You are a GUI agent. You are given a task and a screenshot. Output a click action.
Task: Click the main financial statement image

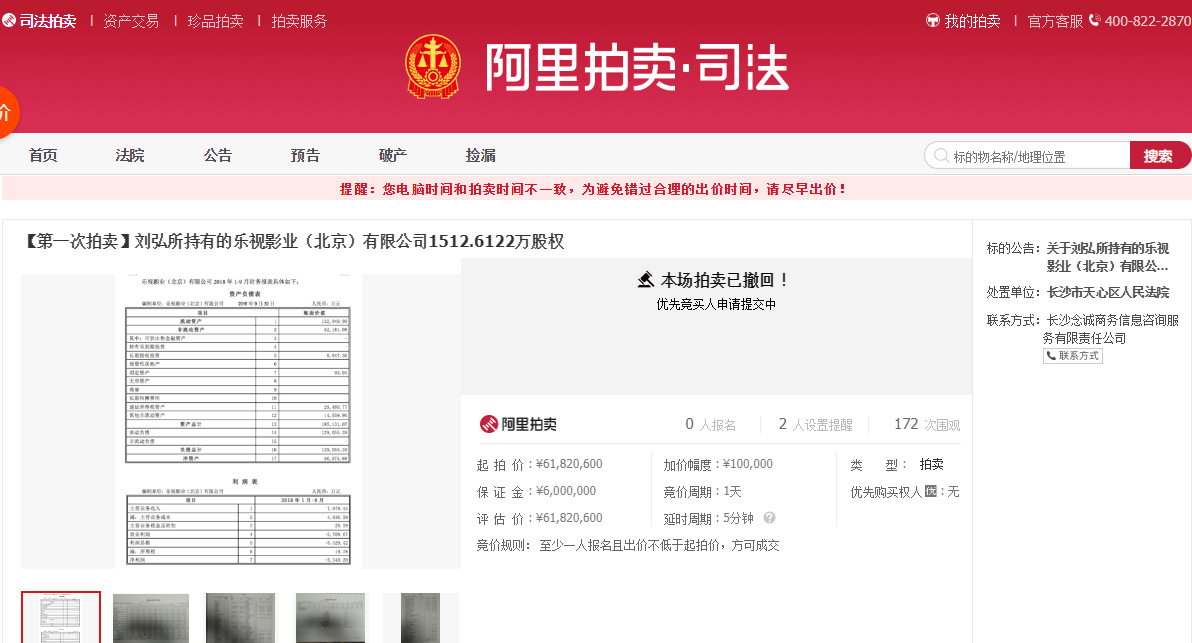point(239,421)
